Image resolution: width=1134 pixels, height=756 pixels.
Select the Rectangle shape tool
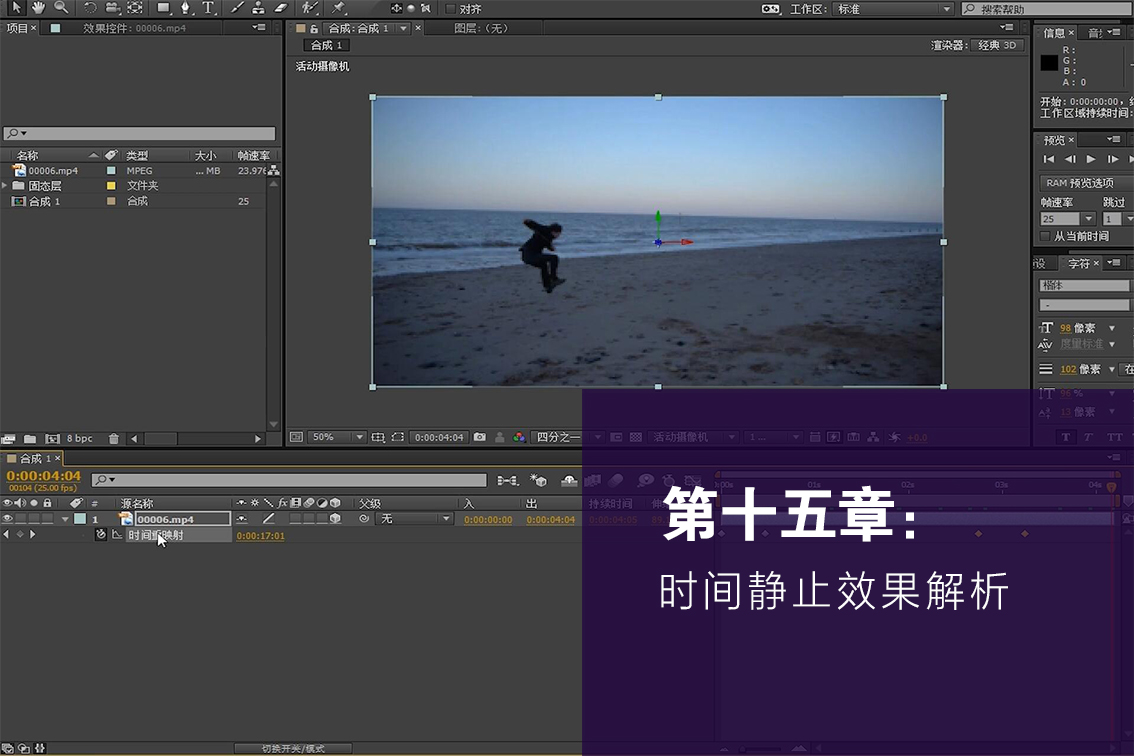pyautogui.click(x=163, y=8)
